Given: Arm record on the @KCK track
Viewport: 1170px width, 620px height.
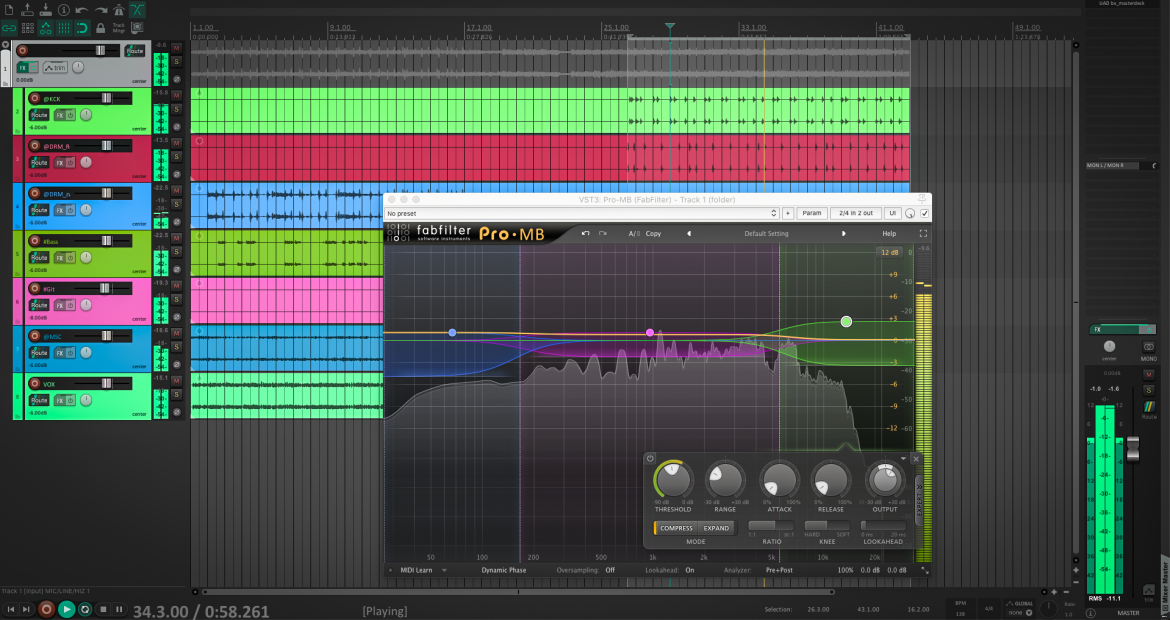Looking at the screenshot, I should (x=34, y=98).
